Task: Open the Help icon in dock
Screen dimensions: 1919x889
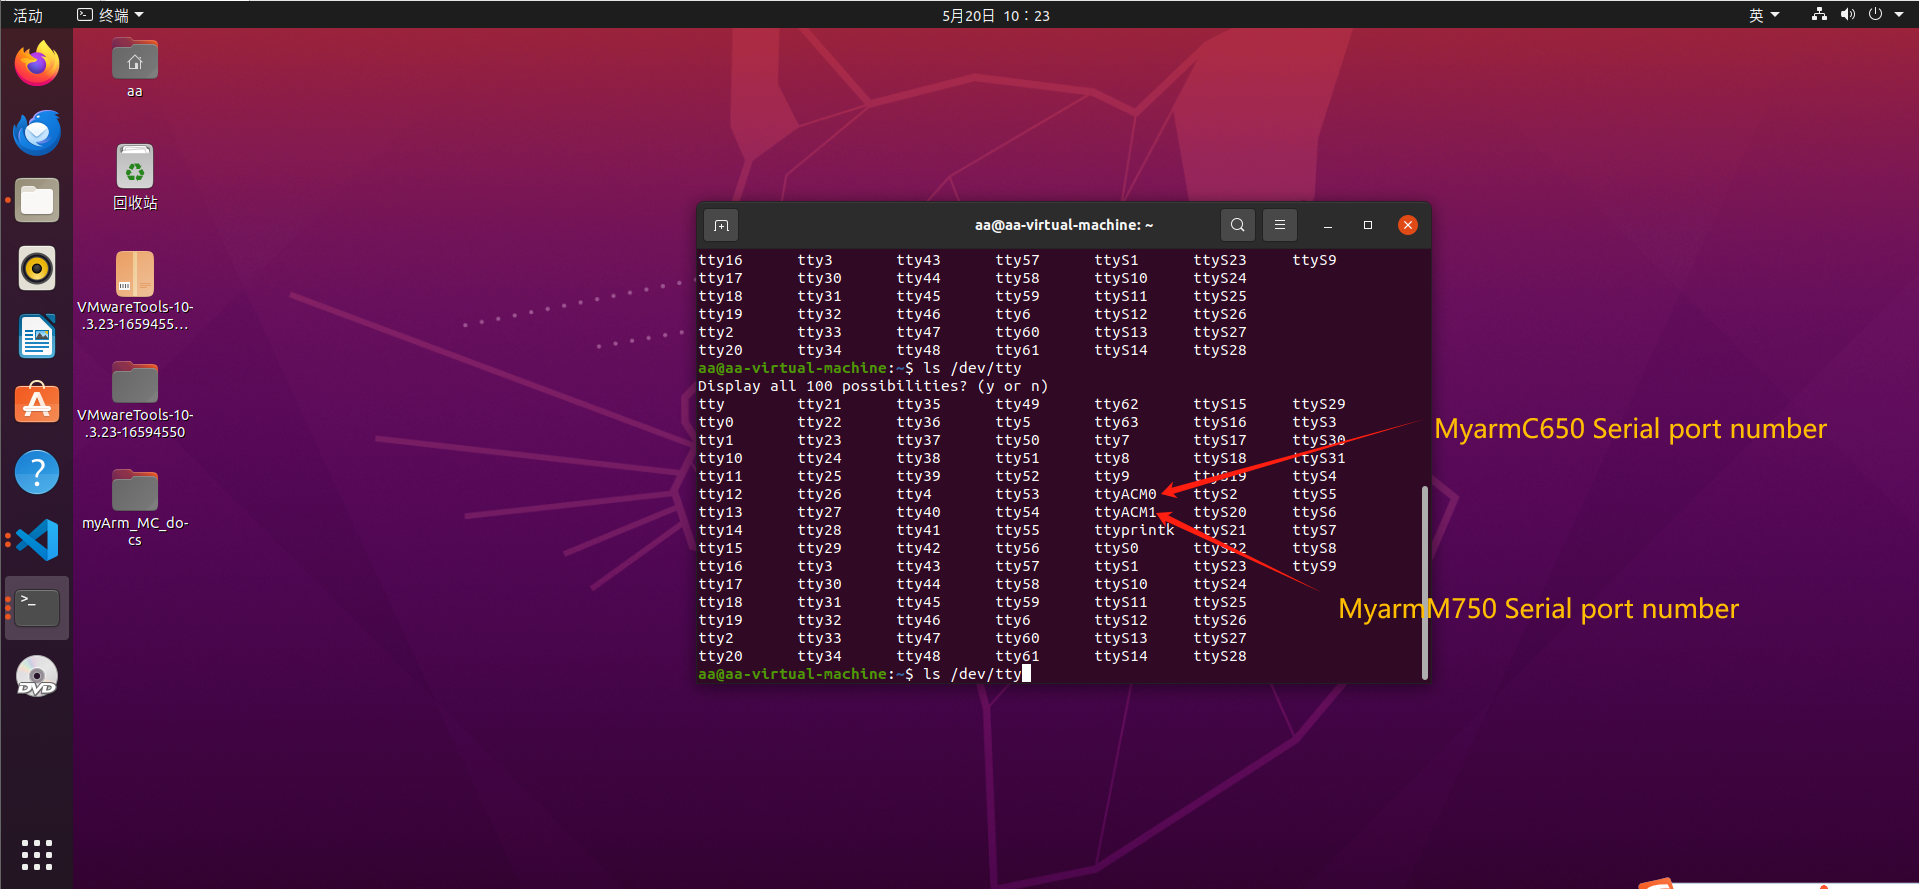Action: tap(37, 472)
